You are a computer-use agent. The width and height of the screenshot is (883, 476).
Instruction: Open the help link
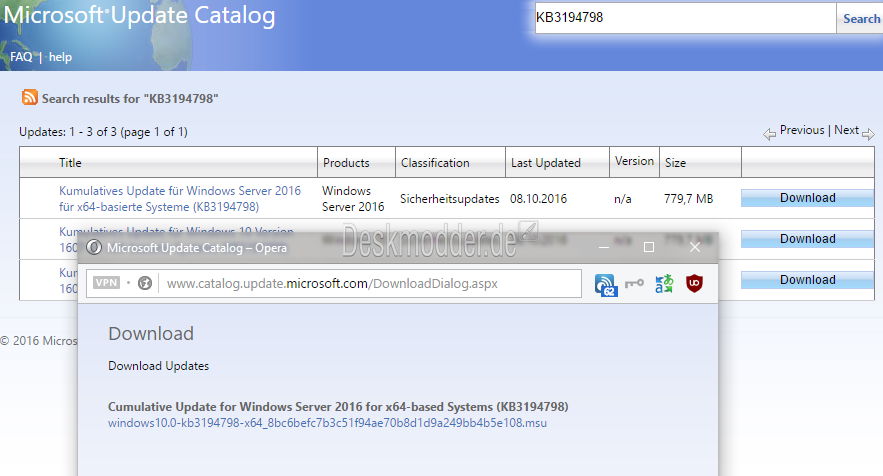click(60, 56)
